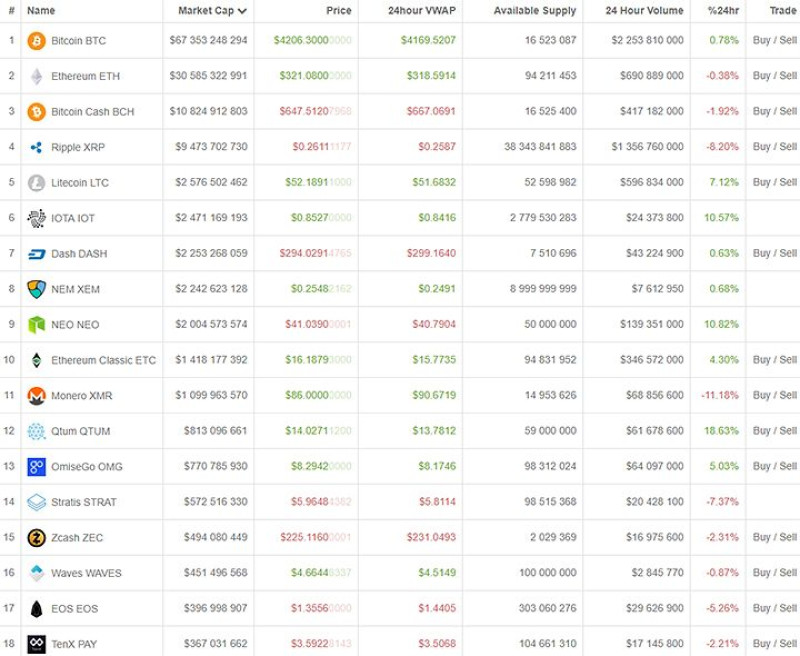The width and height of the screenshot is (800, 656).
Task: Click Buy in the TenX PAY row
Action: point(762,643)
